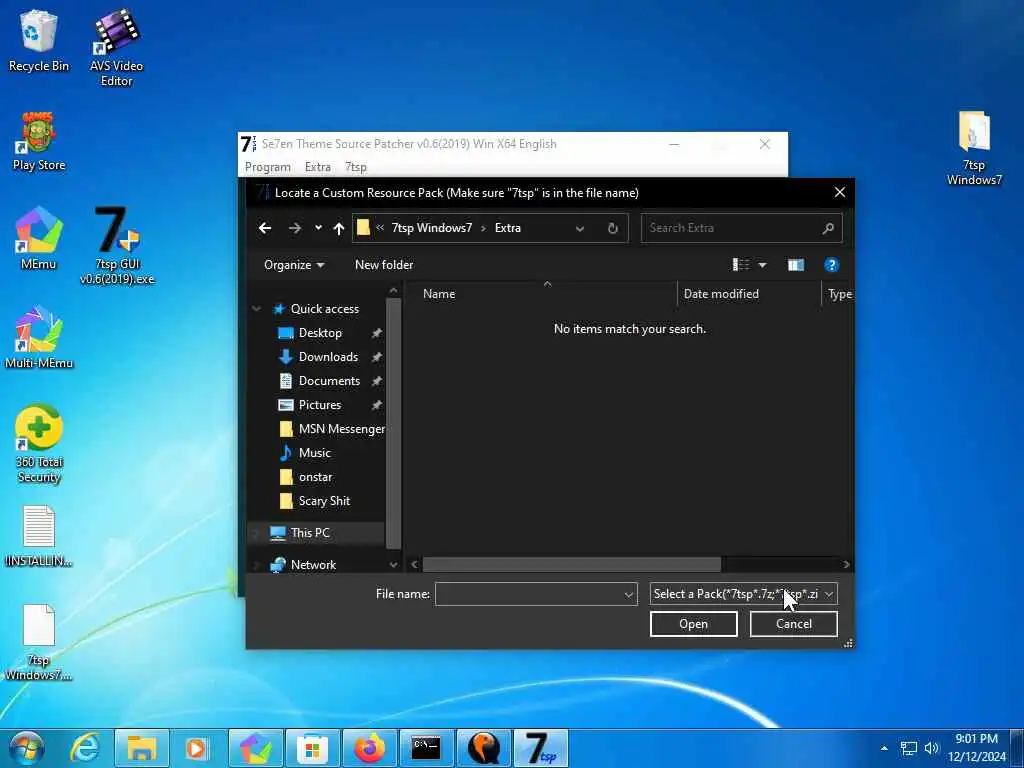Open the Program menu in 7tsp window

(268, 167)
